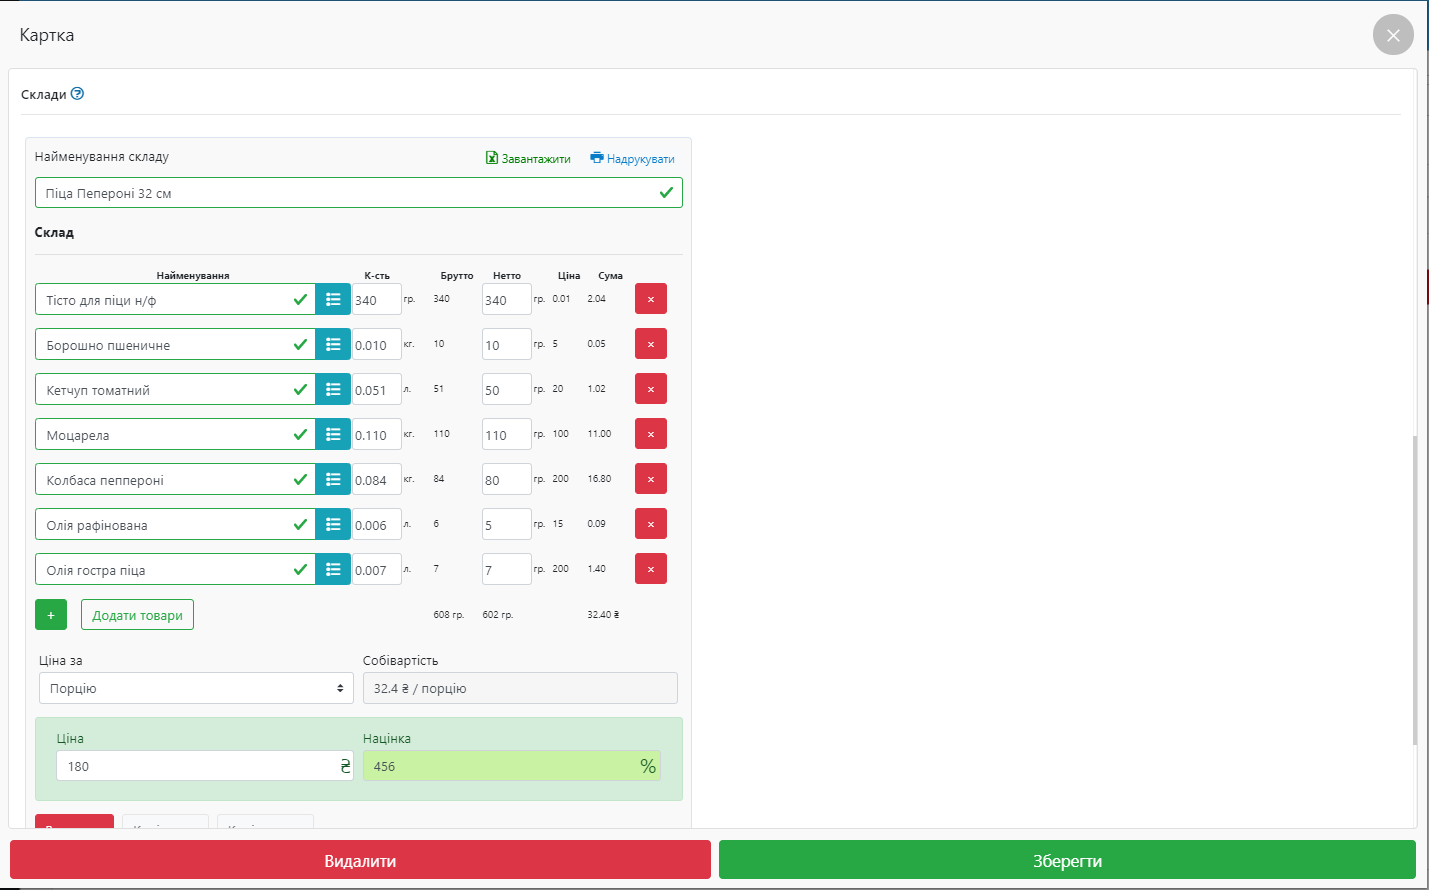Open ingredient list for Тісто для піци
The width and height of the screenshot is (1429, 890).
click(x=333, y=299)
